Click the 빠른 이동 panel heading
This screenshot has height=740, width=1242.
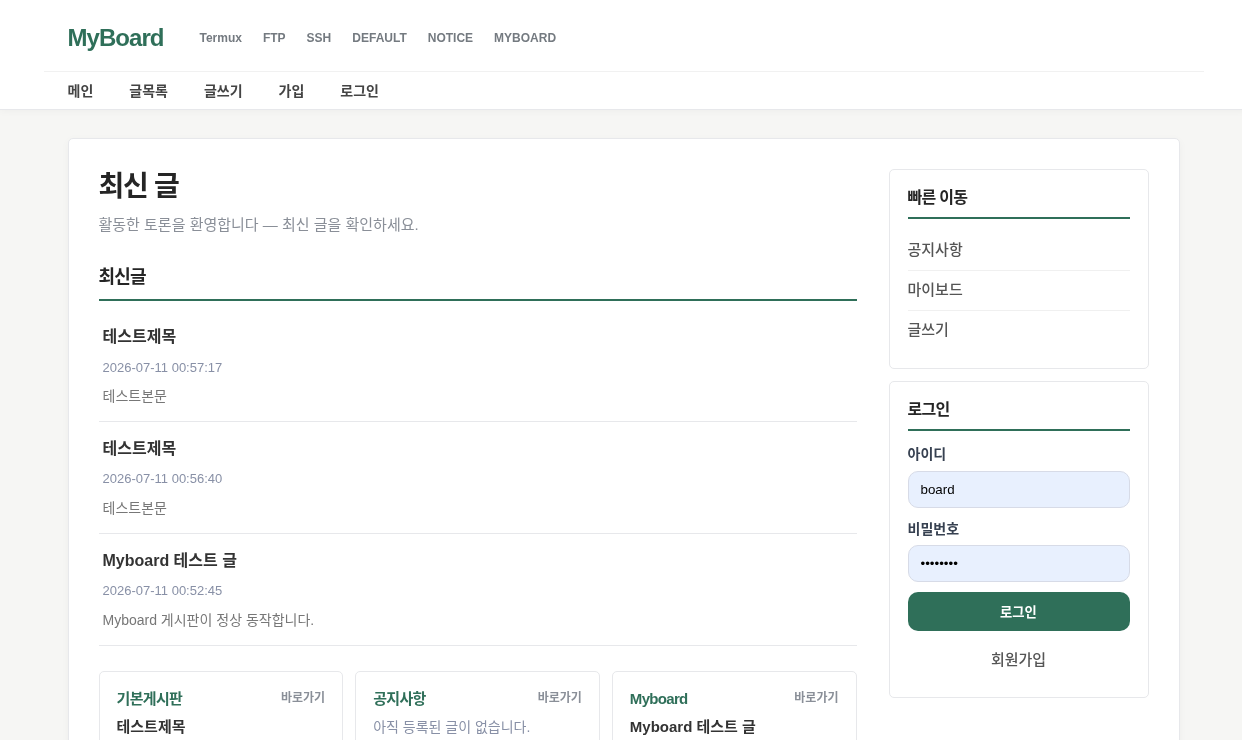pyautogui.click(x=938, y=197)
